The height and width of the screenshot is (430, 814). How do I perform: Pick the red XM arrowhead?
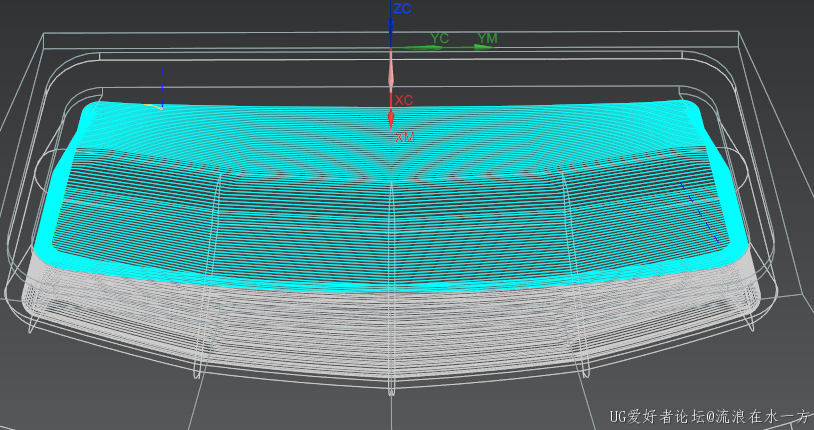pos(391,120)
